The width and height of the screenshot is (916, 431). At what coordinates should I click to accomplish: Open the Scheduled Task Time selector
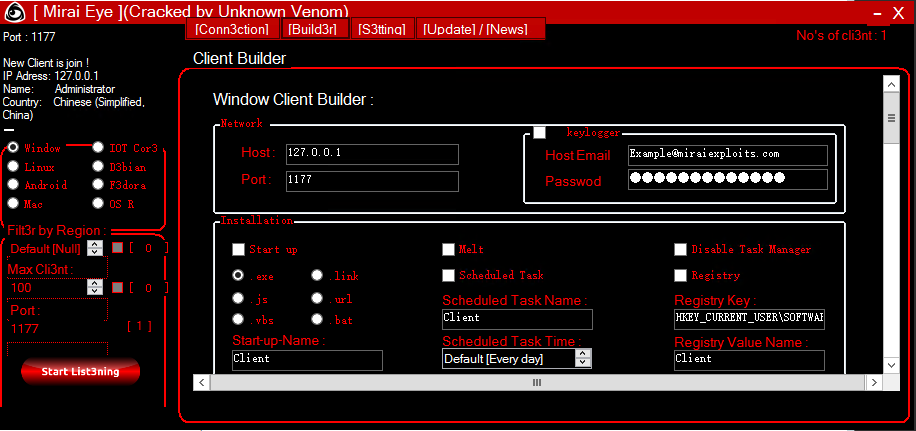[516, 359]
